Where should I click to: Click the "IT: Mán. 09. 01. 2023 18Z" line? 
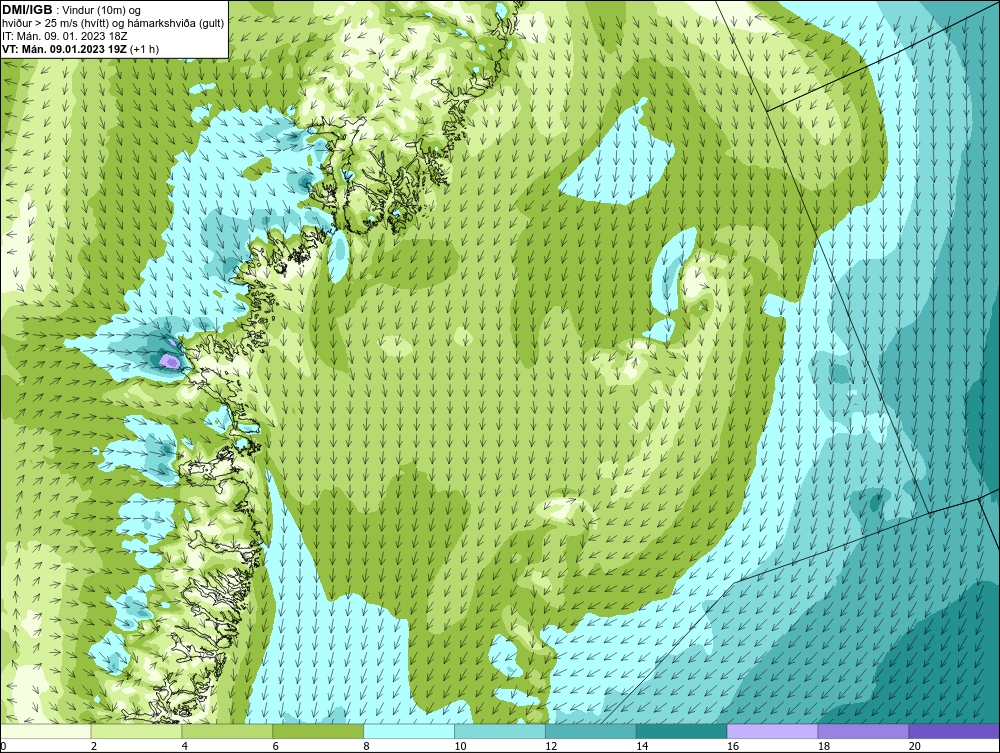pyautogui.click(x=65, y=36)
